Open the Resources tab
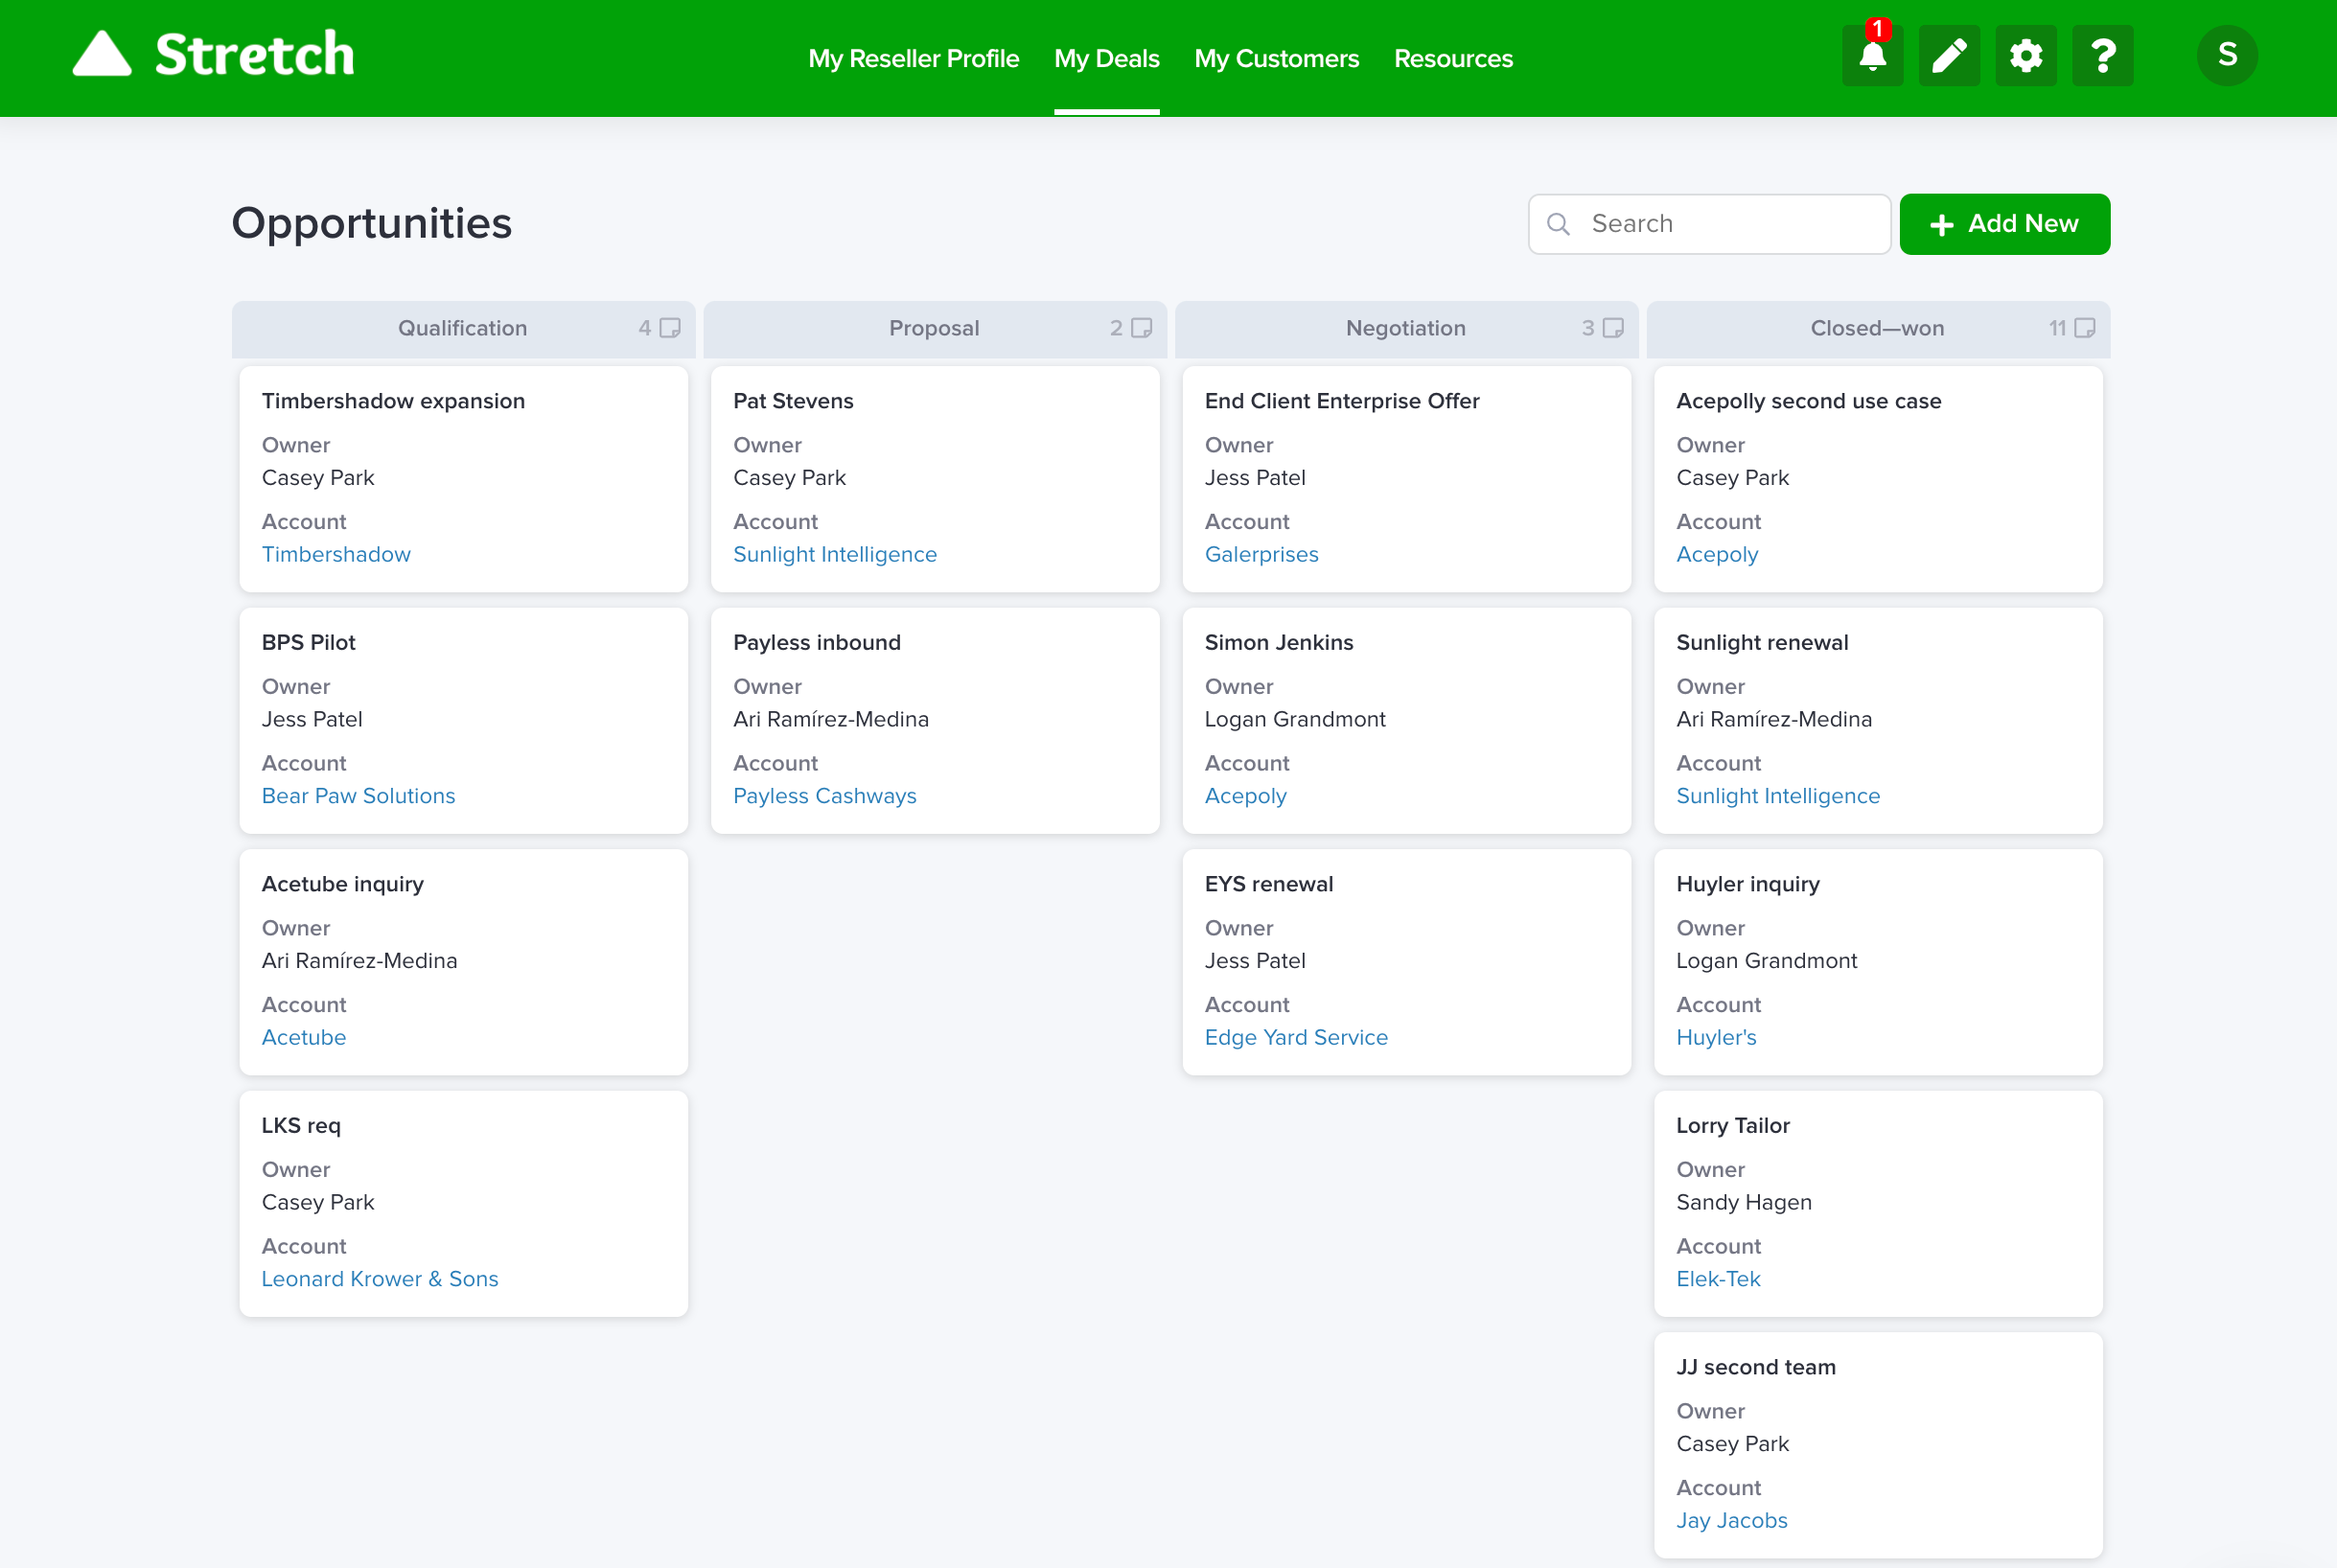 1453,59
